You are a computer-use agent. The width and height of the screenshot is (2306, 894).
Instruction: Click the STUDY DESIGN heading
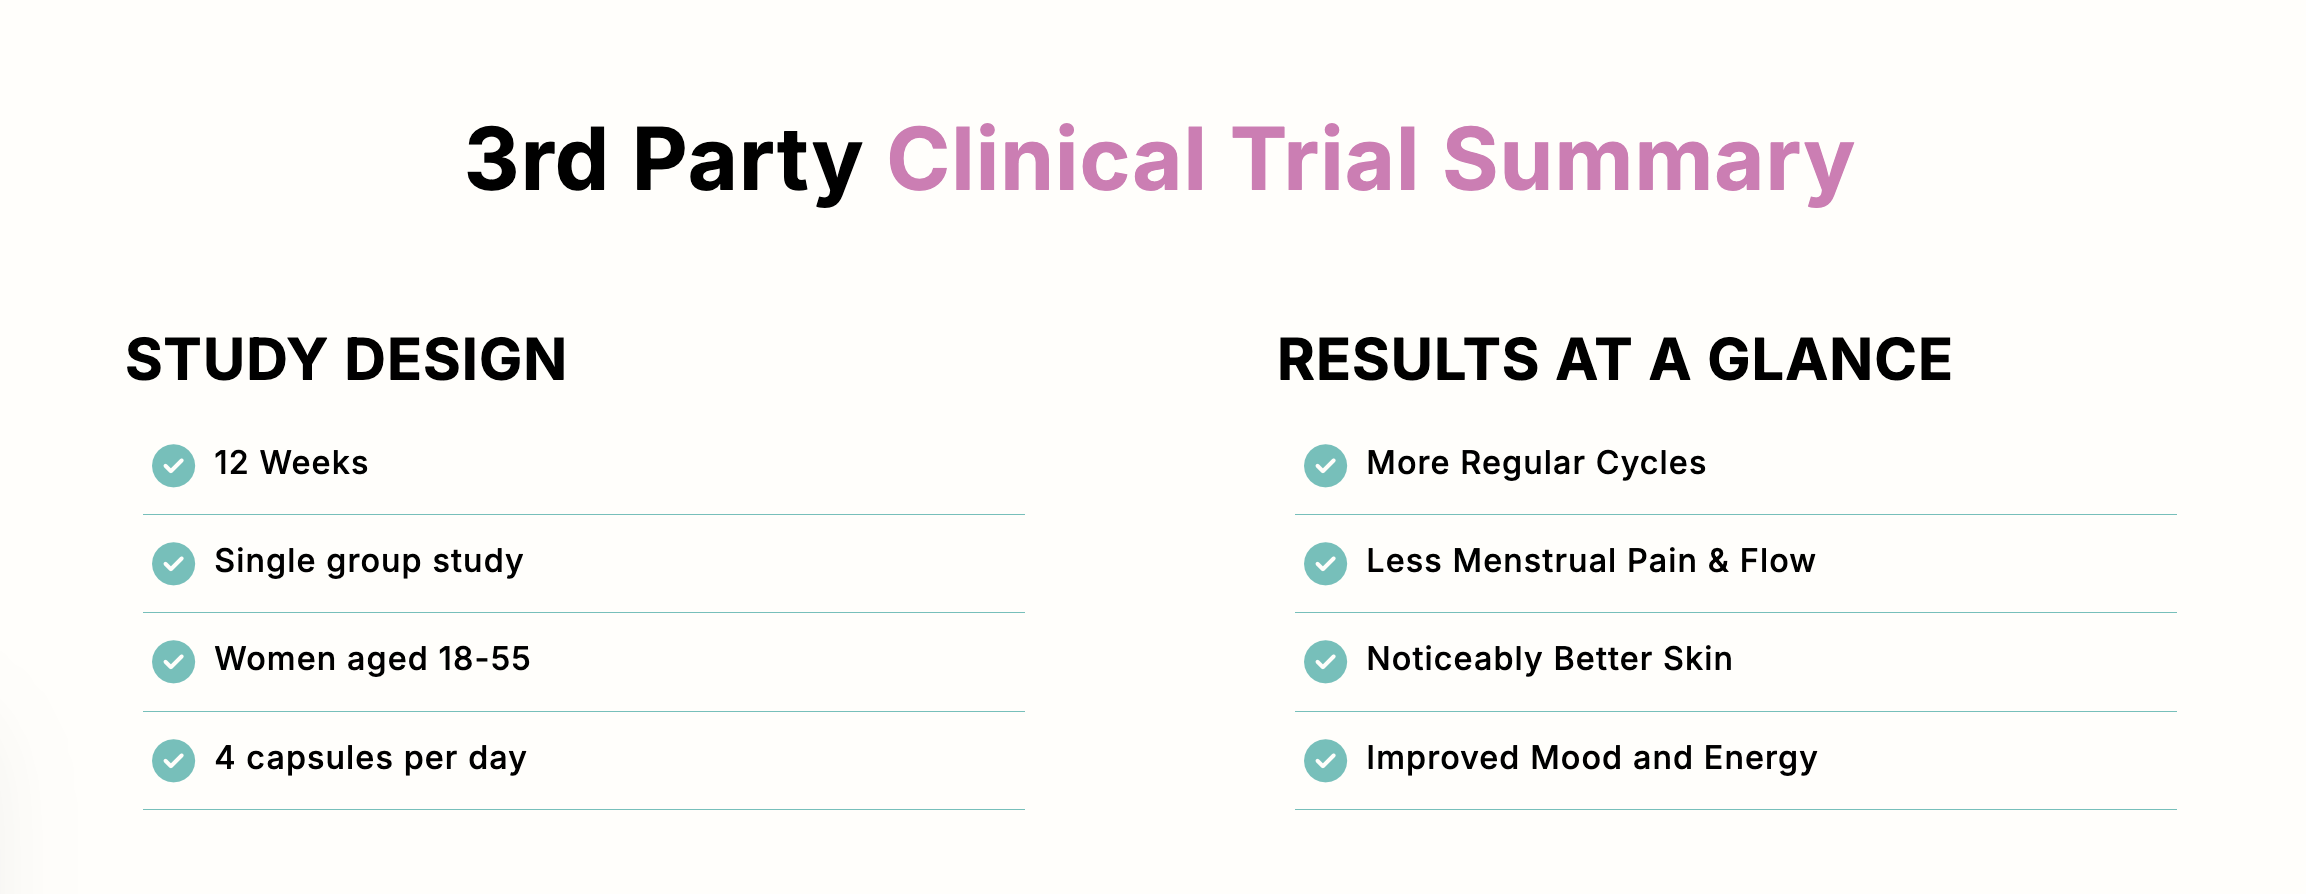pyautogui.click(x=346, y=359)
